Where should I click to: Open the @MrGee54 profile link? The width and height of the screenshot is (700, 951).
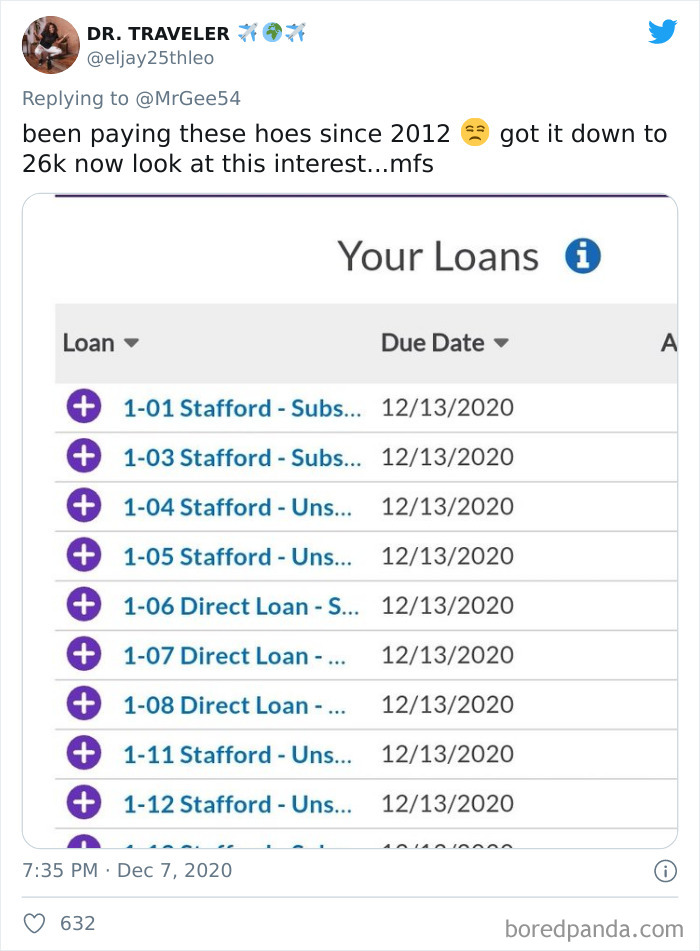[x=193, y=98]
